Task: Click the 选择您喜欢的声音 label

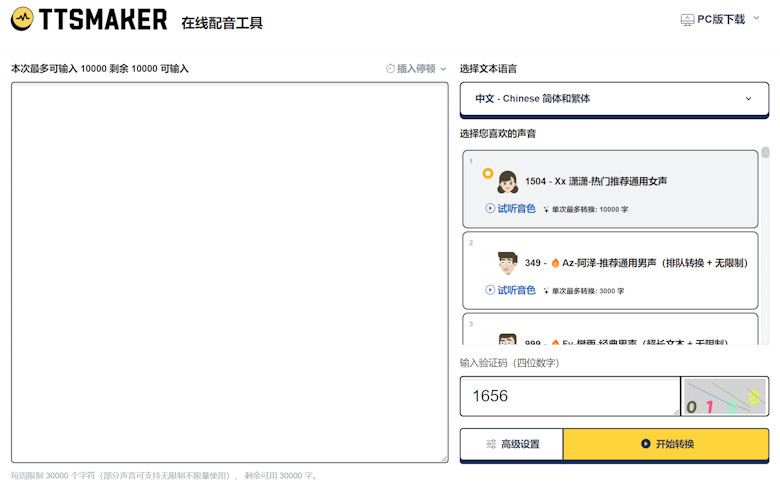Action: [498, 133]
